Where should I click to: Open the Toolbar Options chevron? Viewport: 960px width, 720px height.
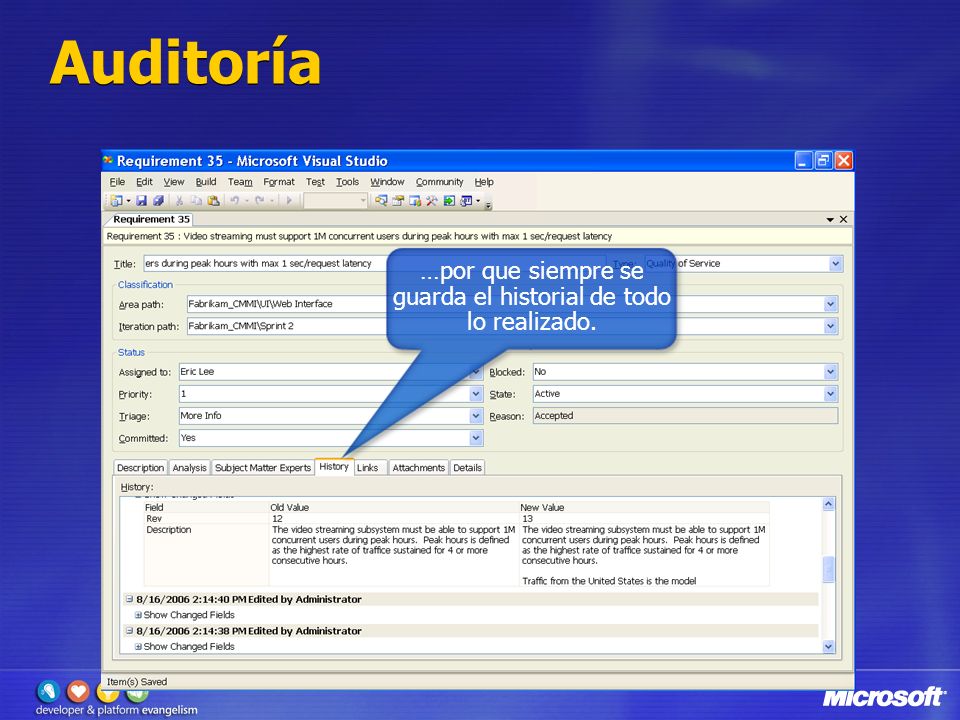[488, 204]
